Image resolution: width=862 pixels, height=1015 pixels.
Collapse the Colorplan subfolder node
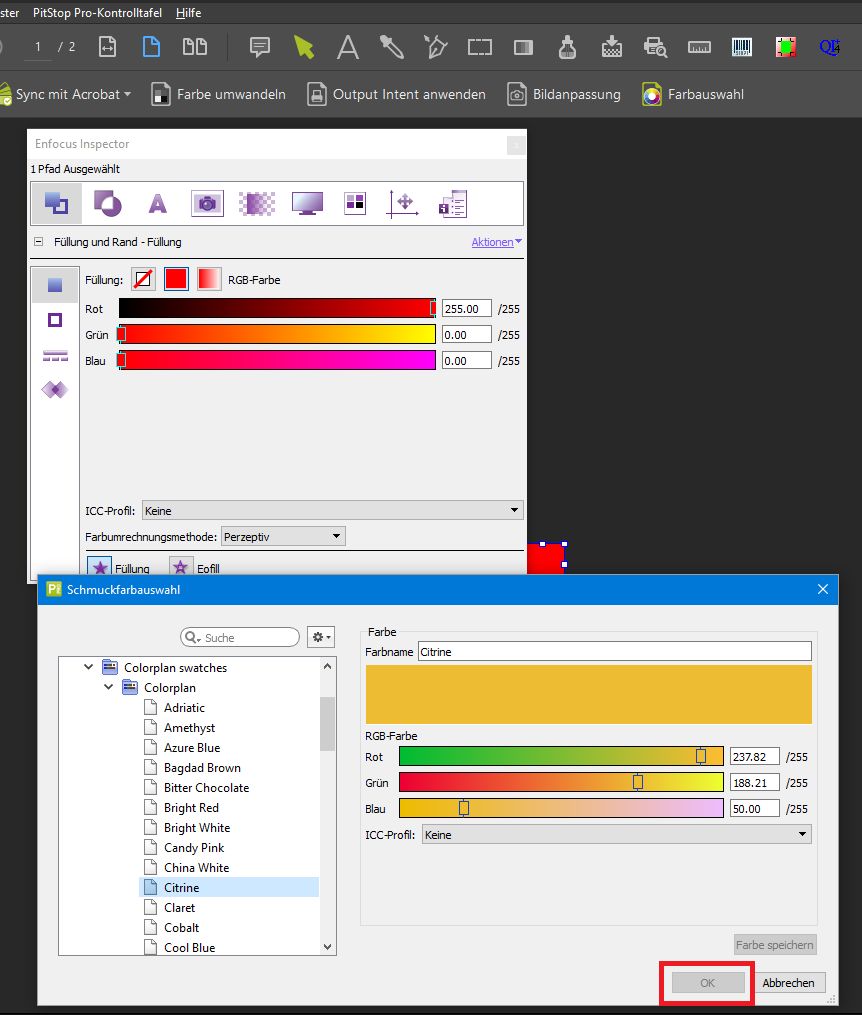tap(109, 687)
